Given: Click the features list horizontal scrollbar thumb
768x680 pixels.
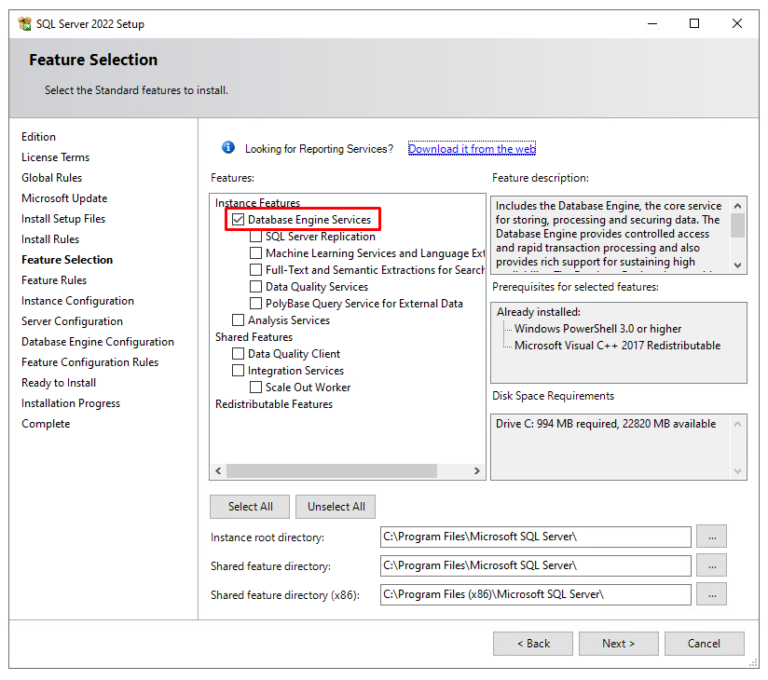Looking at the screenshot, I should (x=332, y=471).
